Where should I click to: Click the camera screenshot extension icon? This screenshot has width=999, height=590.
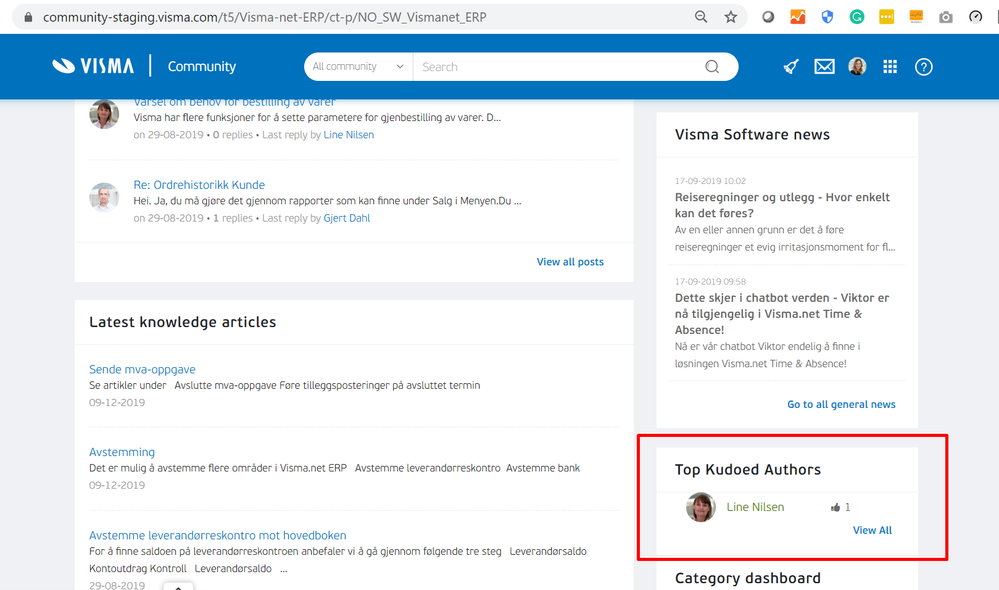tap(946, 17)
